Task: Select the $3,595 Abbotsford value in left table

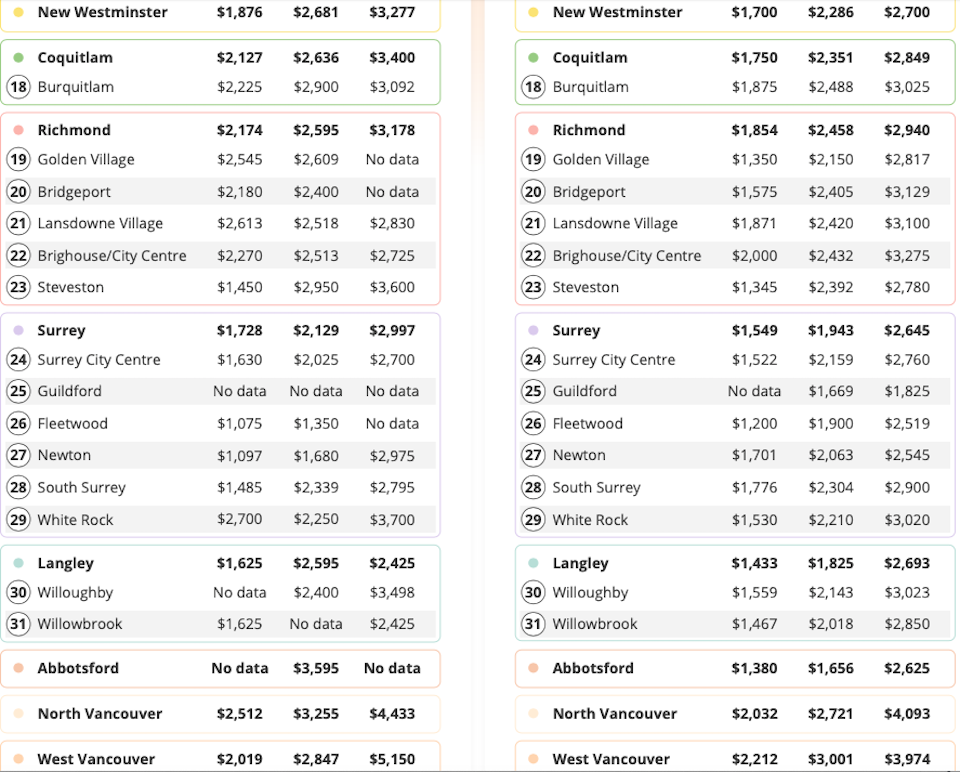Action: (x=316, y=669)
